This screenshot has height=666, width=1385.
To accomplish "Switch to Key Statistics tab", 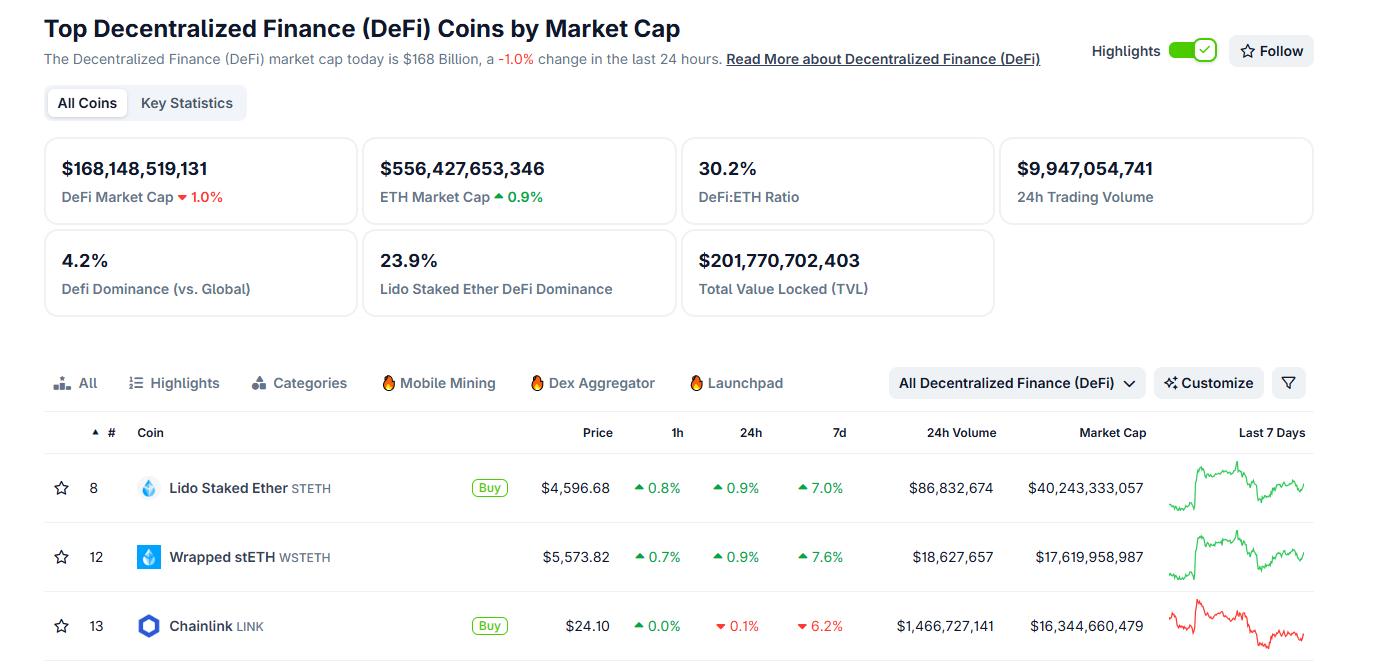I will 187,103.
